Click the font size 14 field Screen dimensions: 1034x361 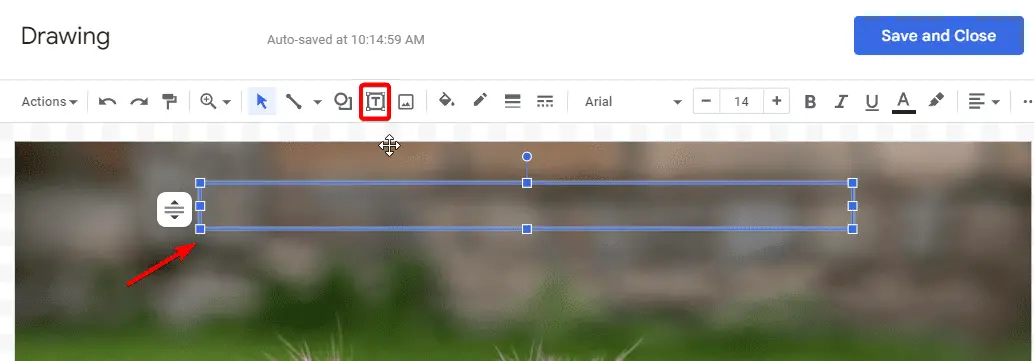click(x=741, y=102)
